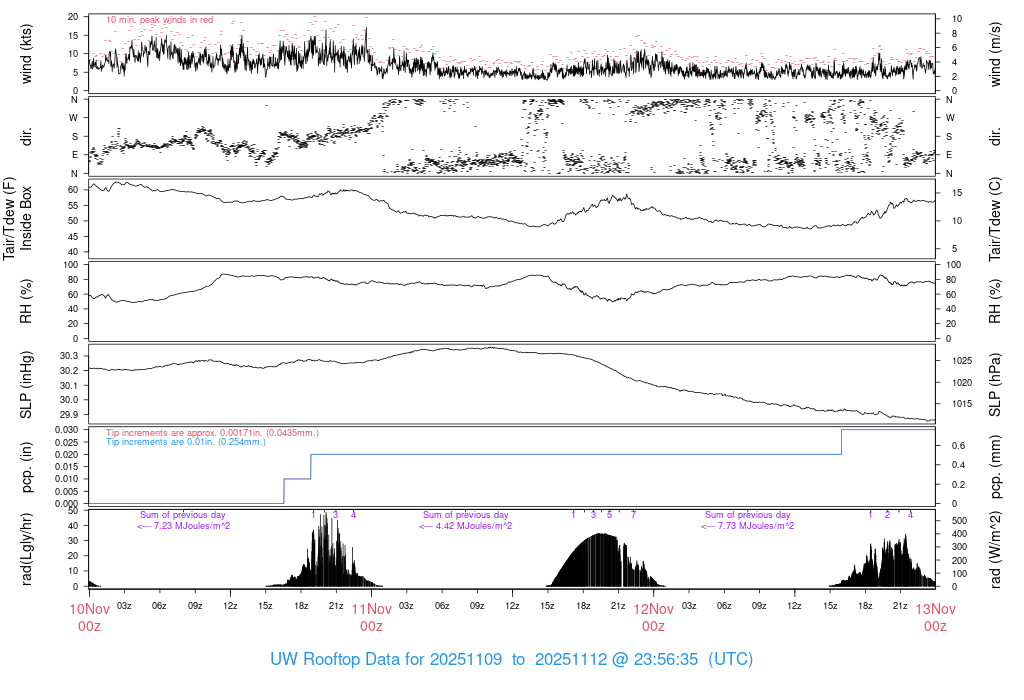Click the "wind (m/s)" right axis label
This screenshot has height=700, width=1024.
(998, 53)
